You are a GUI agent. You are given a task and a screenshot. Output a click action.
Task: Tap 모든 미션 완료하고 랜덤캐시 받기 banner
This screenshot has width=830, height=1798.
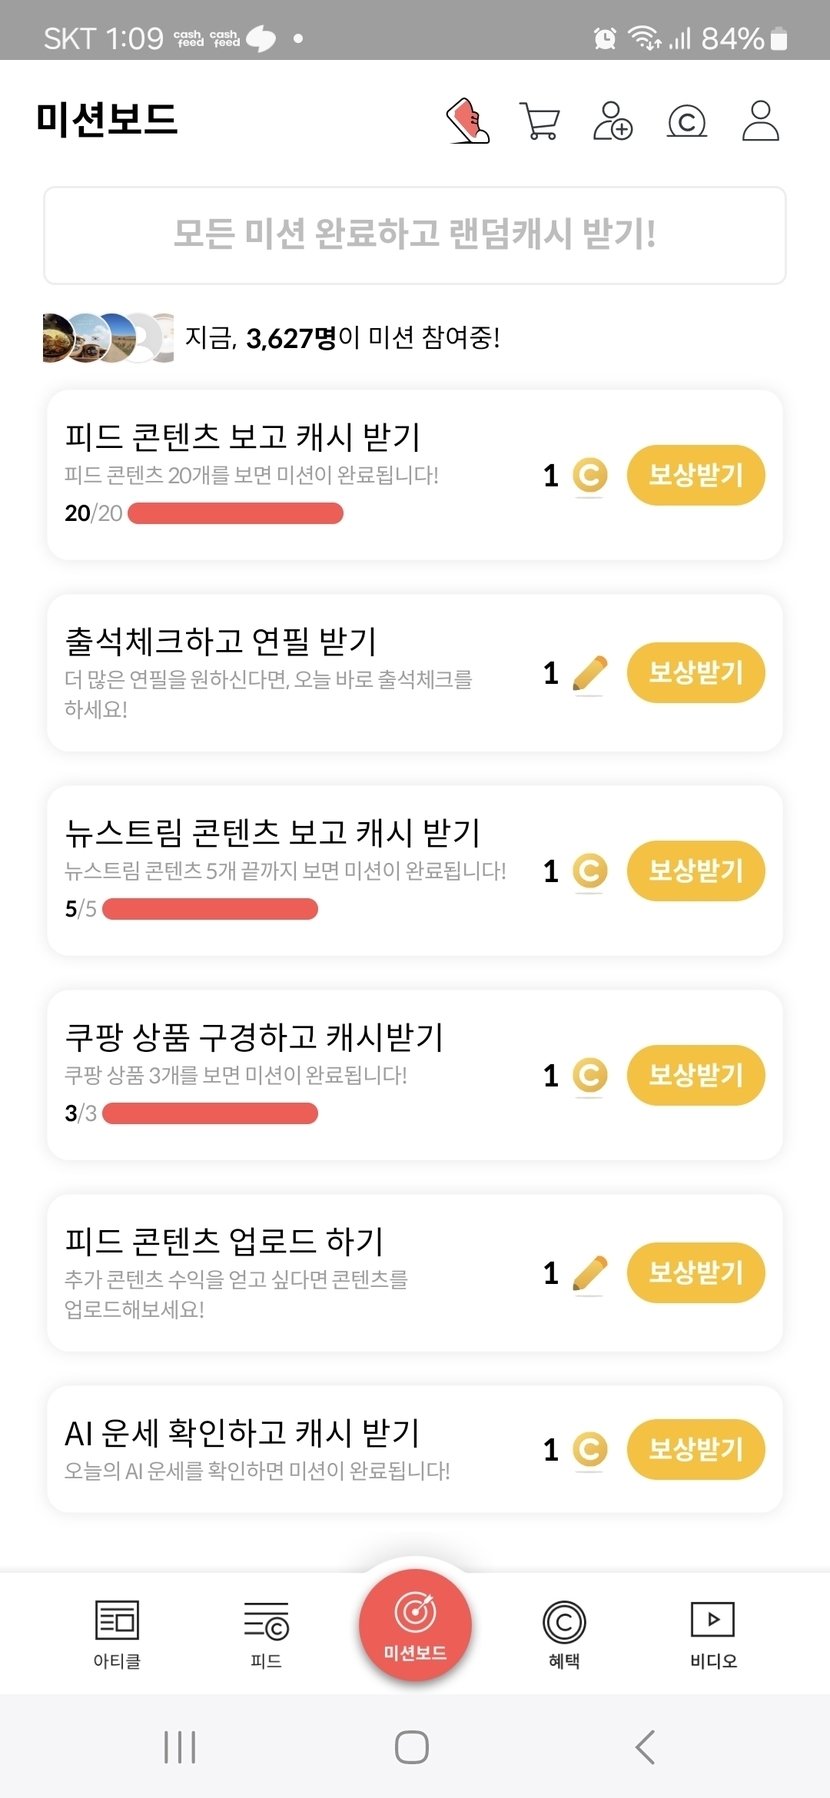click(x=415, y=235)
